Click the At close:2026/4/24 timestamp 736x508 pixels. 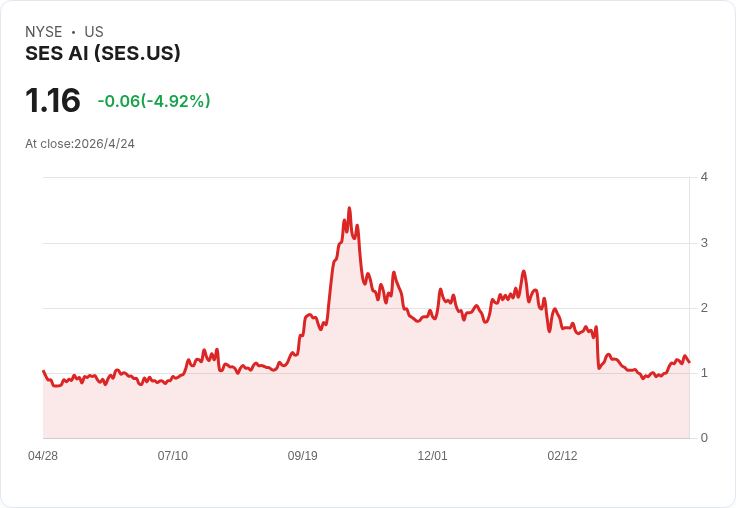pos(80,144)
